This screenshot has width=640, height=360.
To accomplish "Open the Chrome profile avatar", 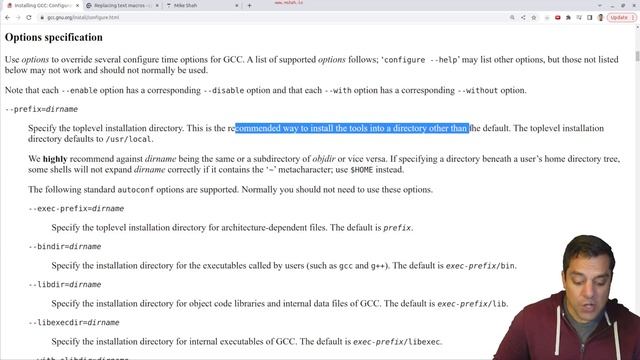I will pyautogui.click(x=600, y=18).
